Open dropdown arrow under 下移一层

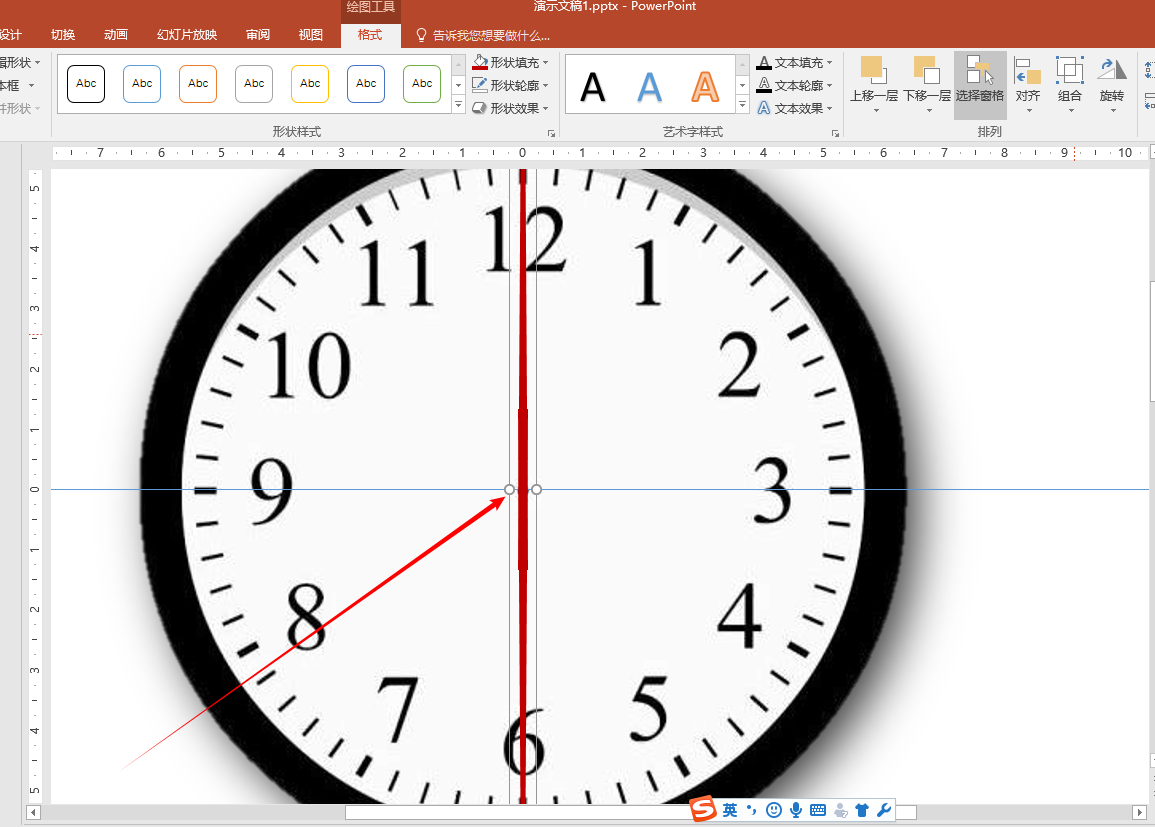click(929, 110)
